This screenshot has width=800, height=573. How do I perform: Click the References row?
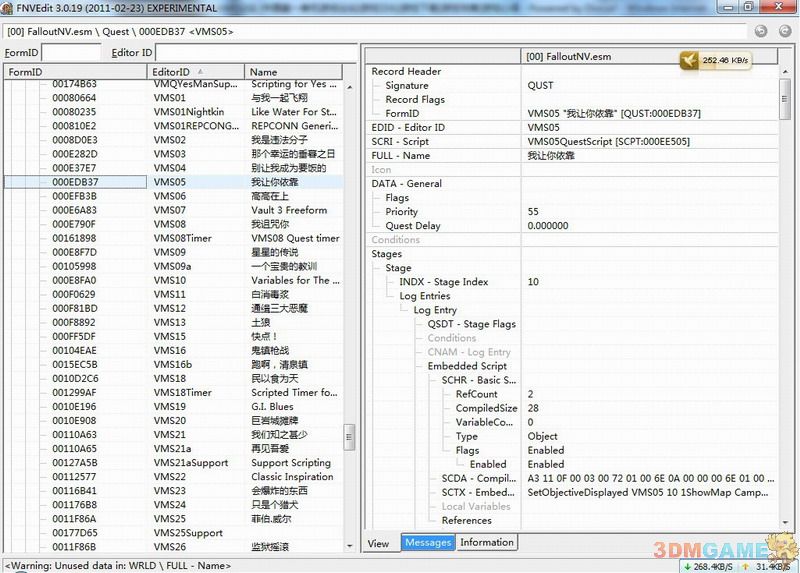[x=572, y=520]
